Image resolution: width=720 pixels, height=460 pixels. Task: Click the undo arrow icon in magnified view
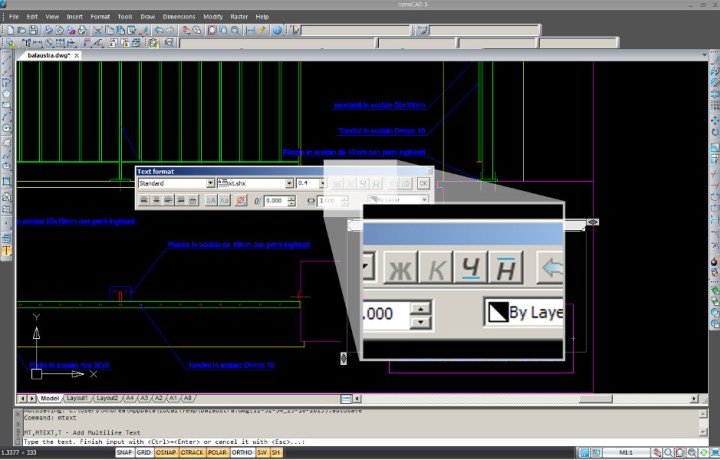551,268
